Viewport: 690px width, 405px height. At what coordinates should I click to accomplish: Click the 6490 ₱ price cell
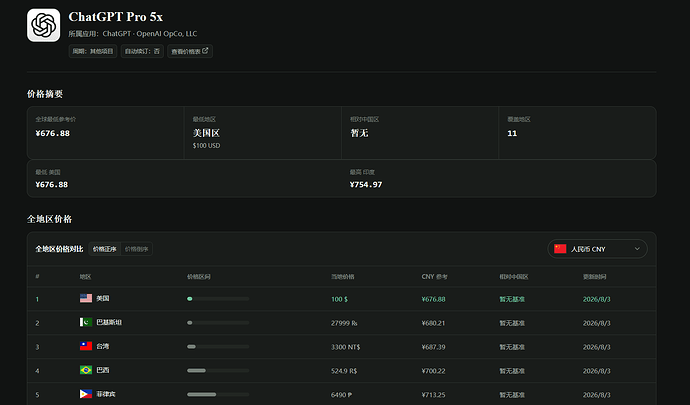[x=341, y=395]
